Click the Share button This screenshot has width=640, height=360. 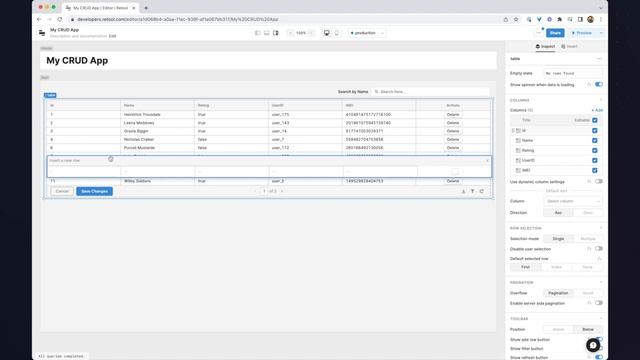coord(555,33)
